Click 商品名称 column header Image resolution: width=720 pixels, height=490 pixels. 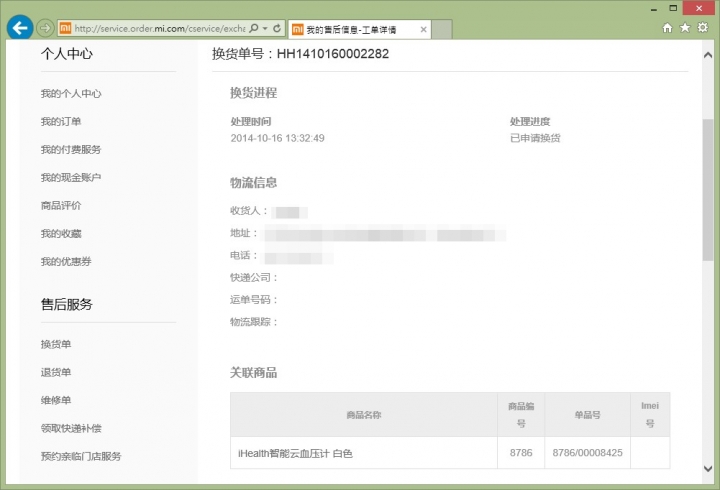(x=364, y=415)
